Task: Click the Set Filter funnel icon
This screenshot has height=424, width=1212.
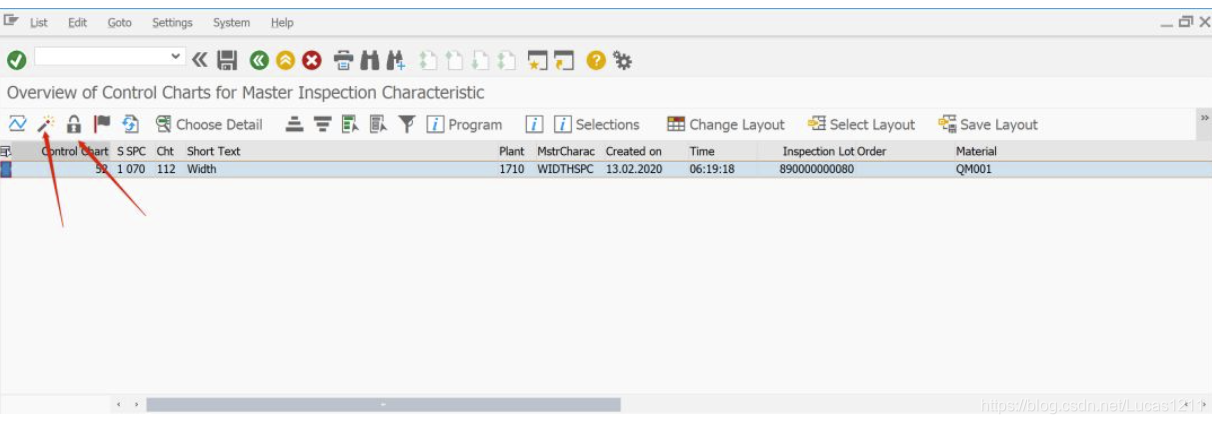Action: (406, 124)
